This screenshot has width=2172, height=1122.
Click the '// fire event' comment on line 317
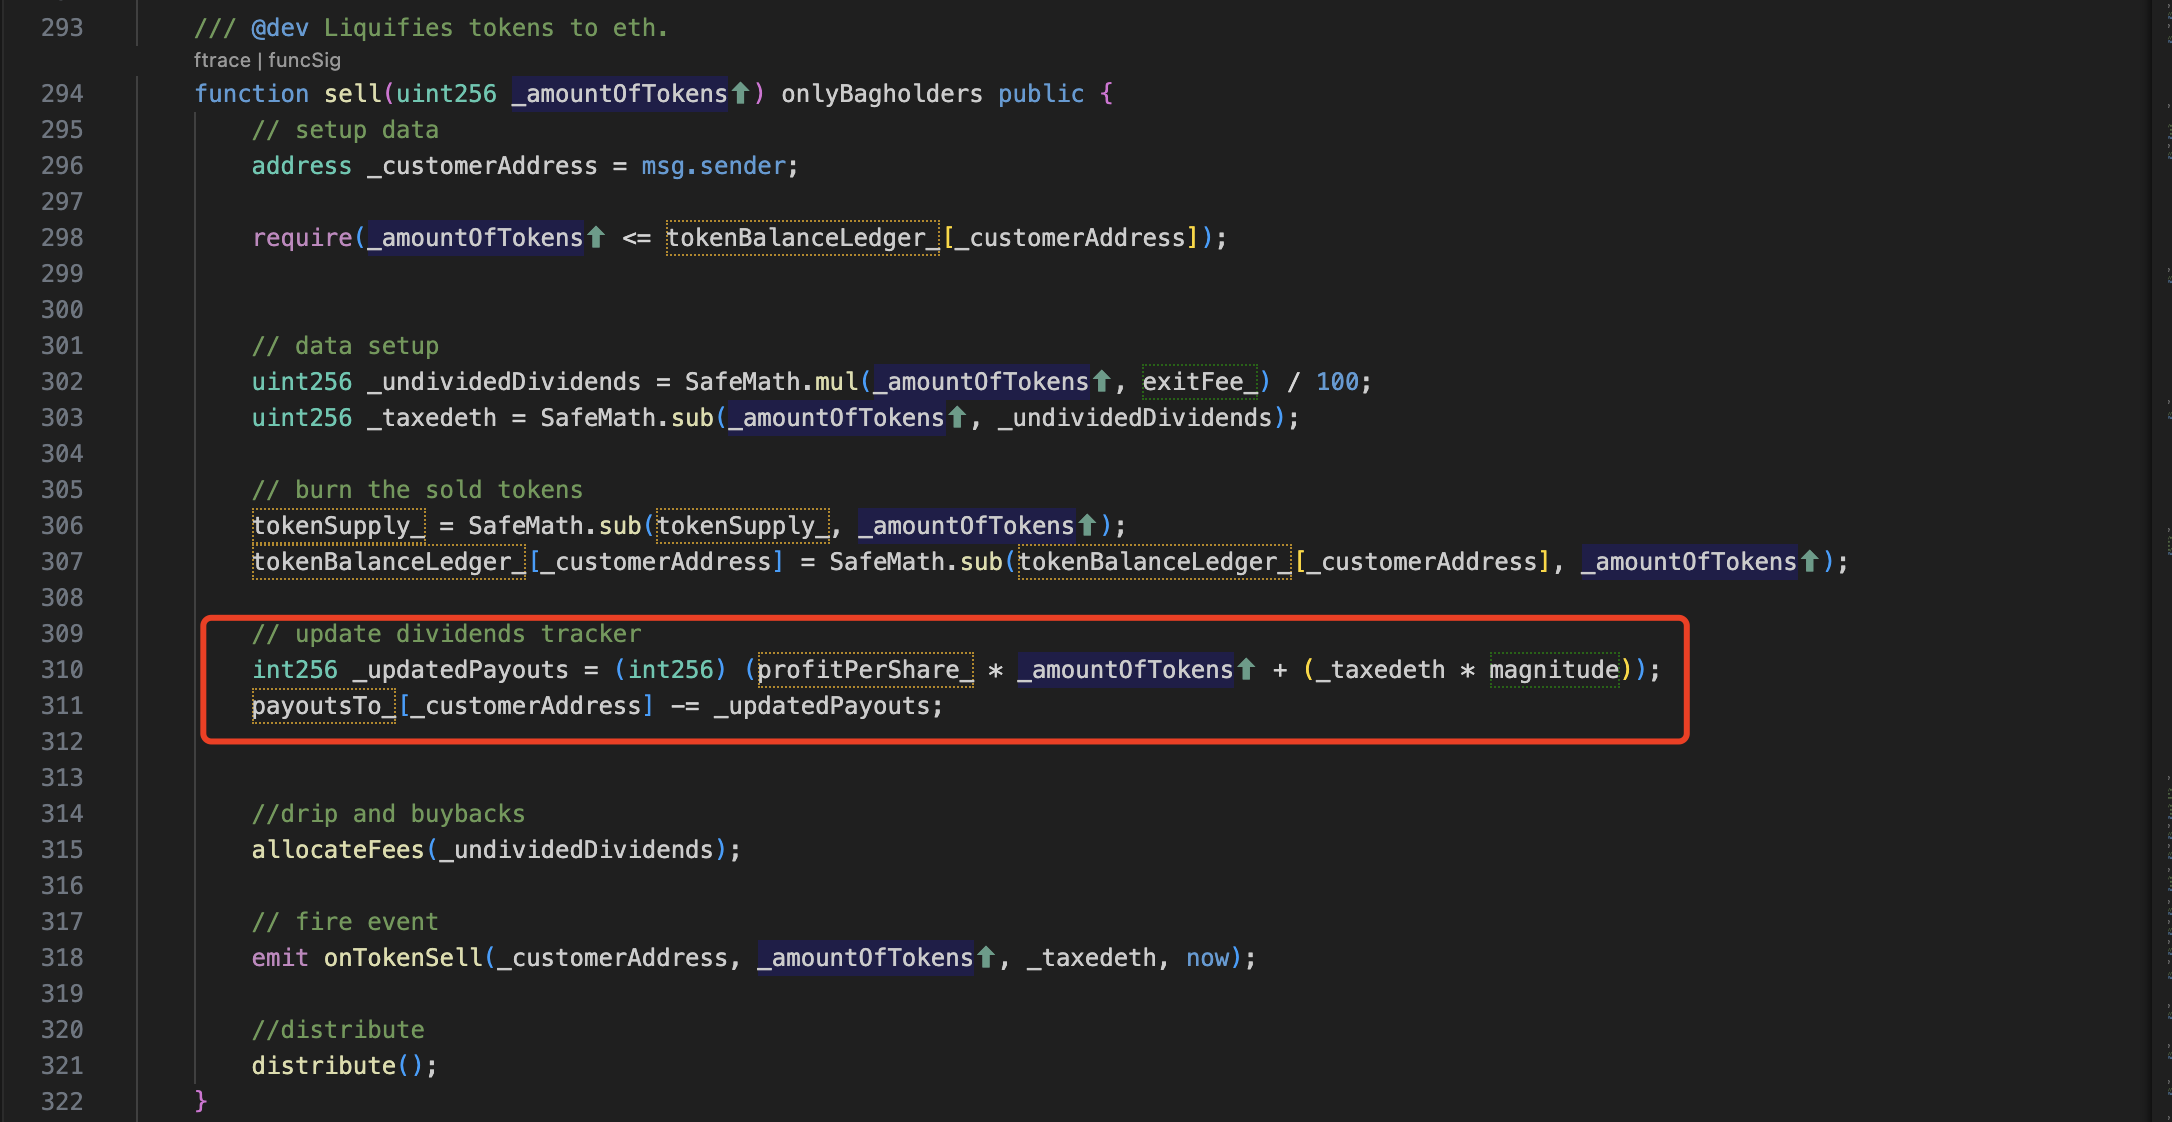click(x=345, y=922)
